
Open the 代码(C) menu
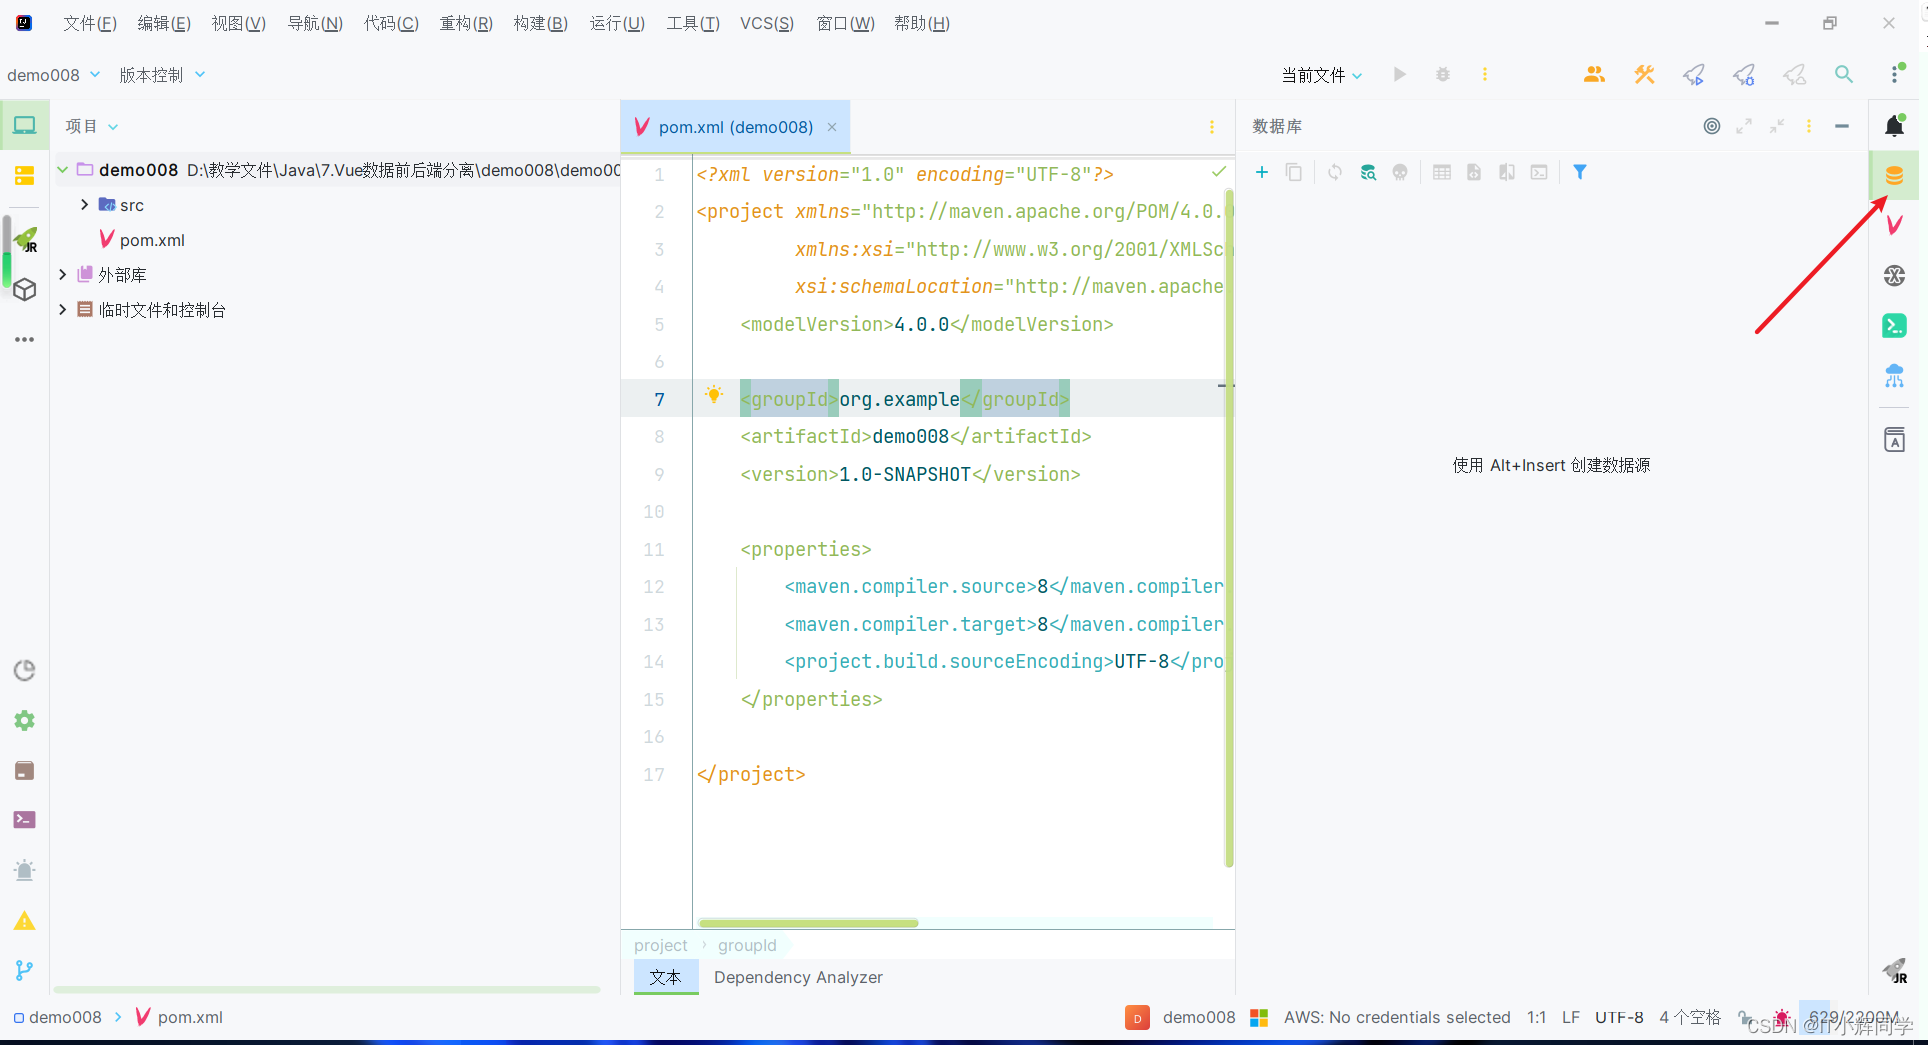point(391,23)
